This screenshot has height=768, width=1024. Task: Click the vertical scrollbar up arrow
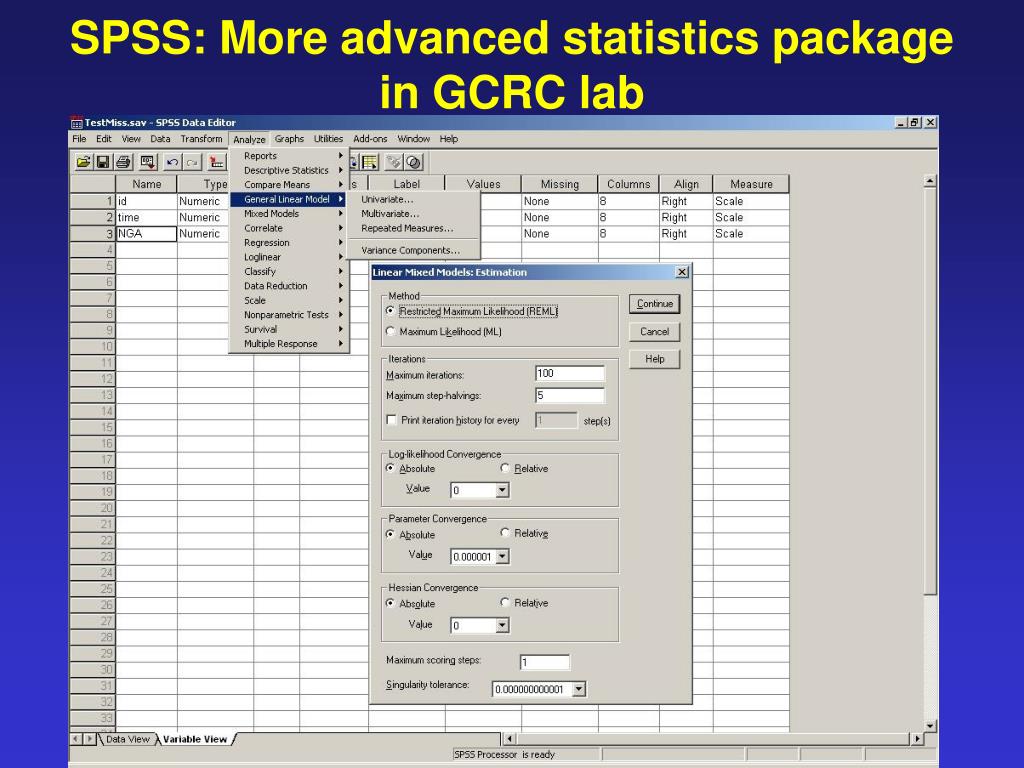click(931, 181)
